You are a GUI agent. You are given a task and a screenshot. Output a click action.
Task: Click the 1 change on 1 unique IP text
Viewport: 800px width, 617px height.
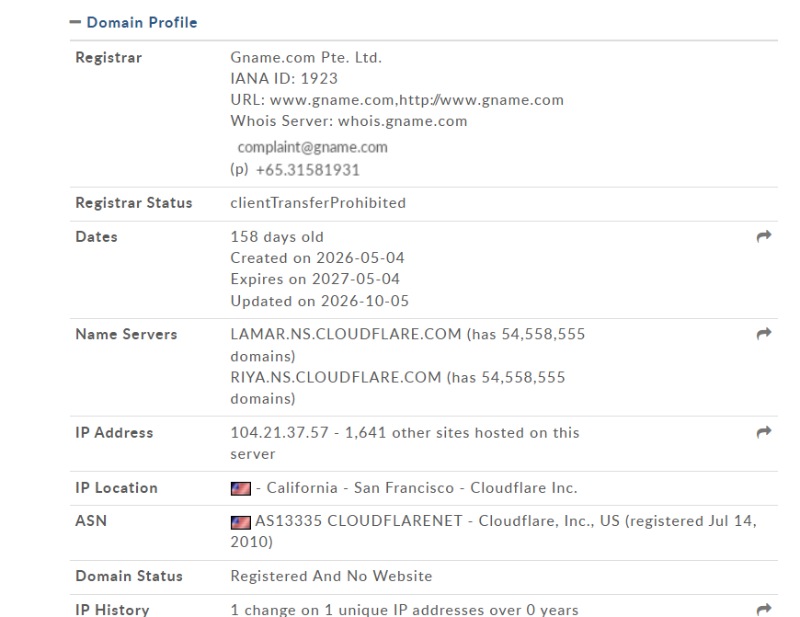(x=405, y=610)
